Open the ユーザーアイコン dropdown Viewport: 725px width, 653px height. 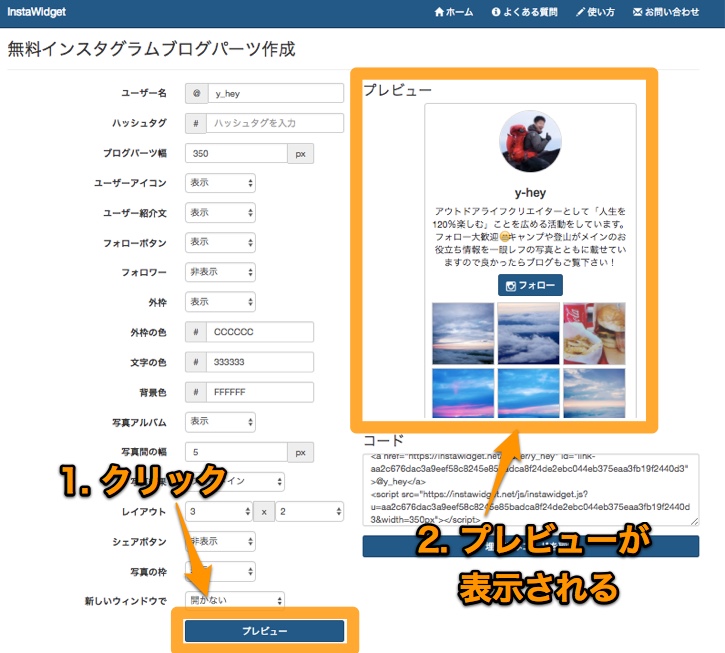coord(220,183)
